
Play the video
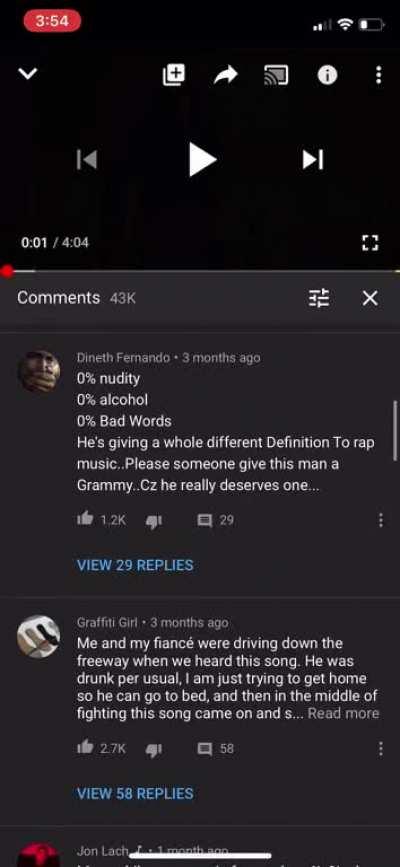[202, 159]
